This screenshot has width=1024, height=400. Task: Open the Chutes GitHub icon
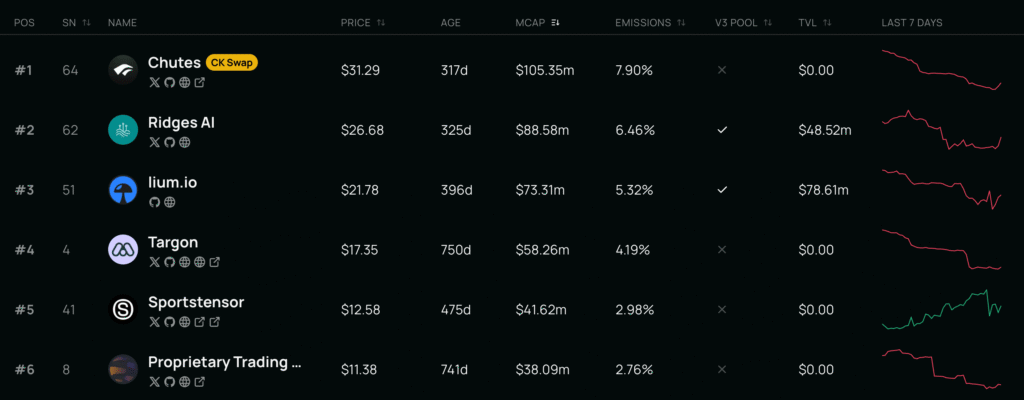[169, 82]
